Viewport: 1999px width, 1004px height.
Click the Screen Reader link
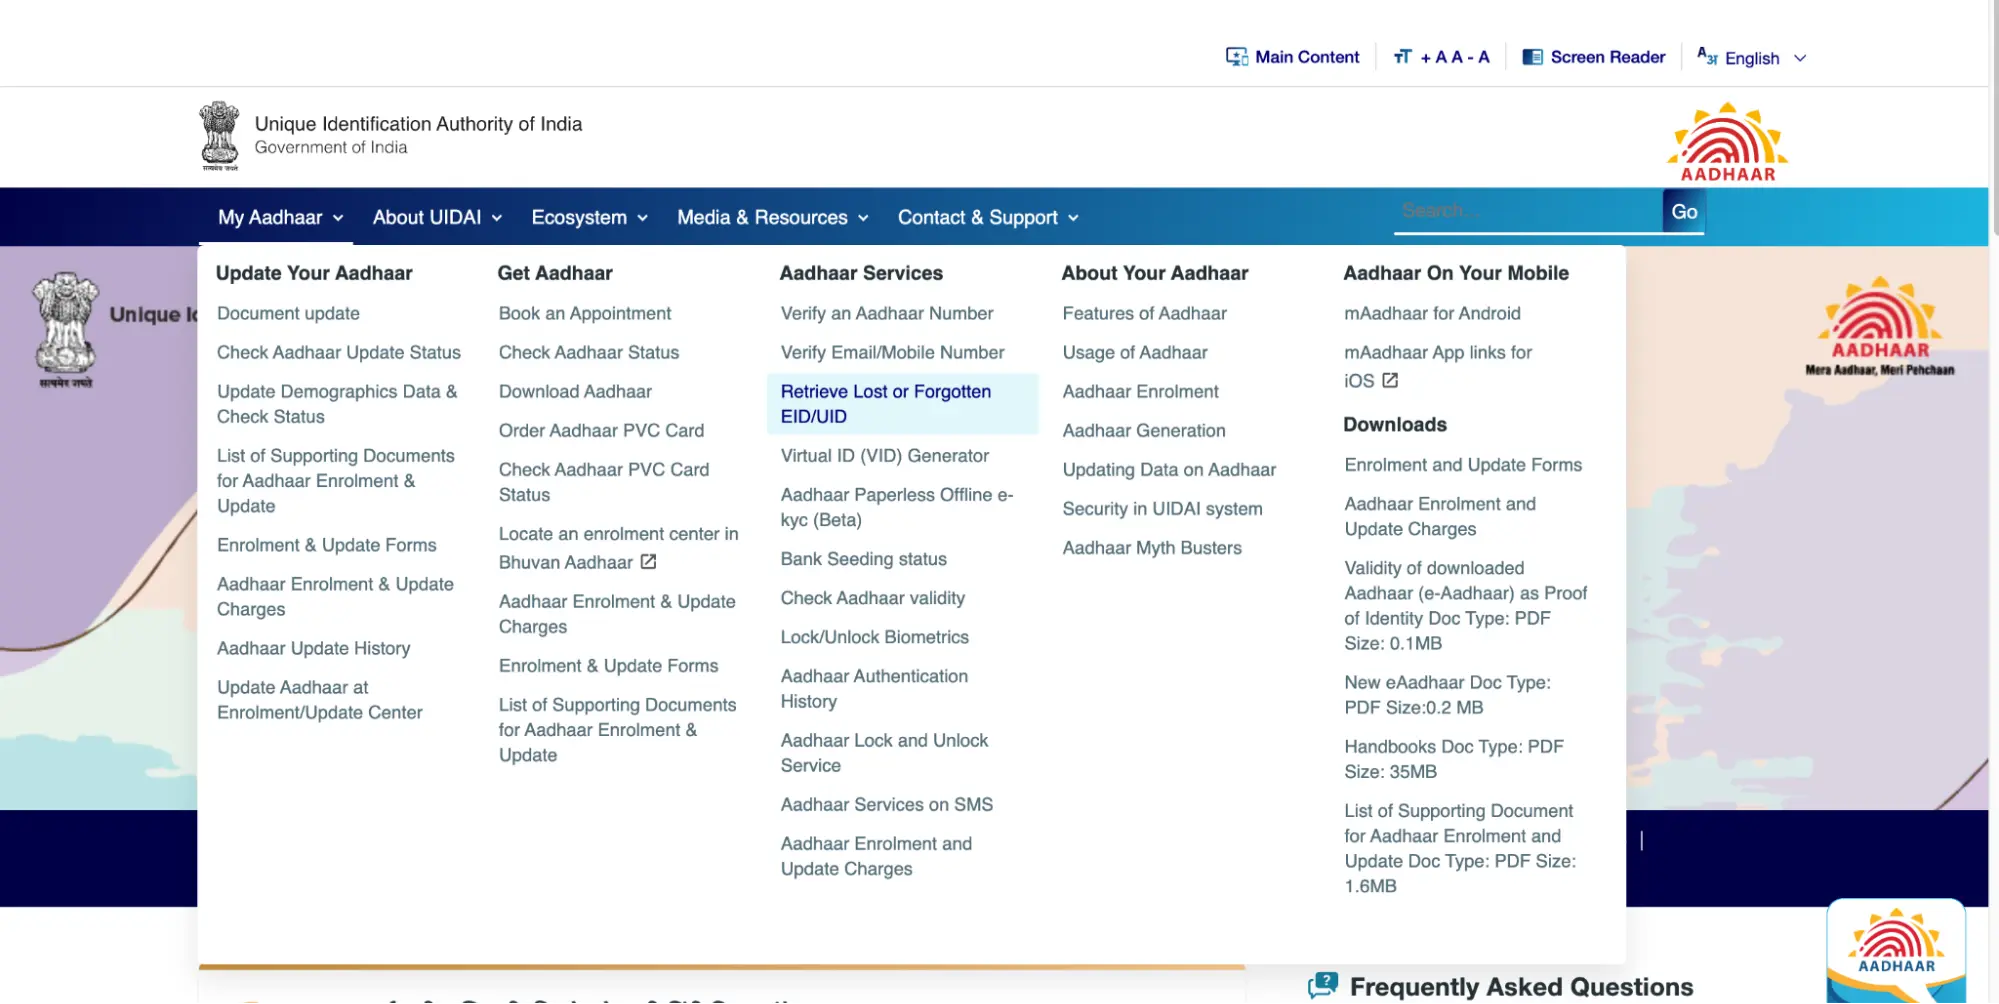point(1607,57)
